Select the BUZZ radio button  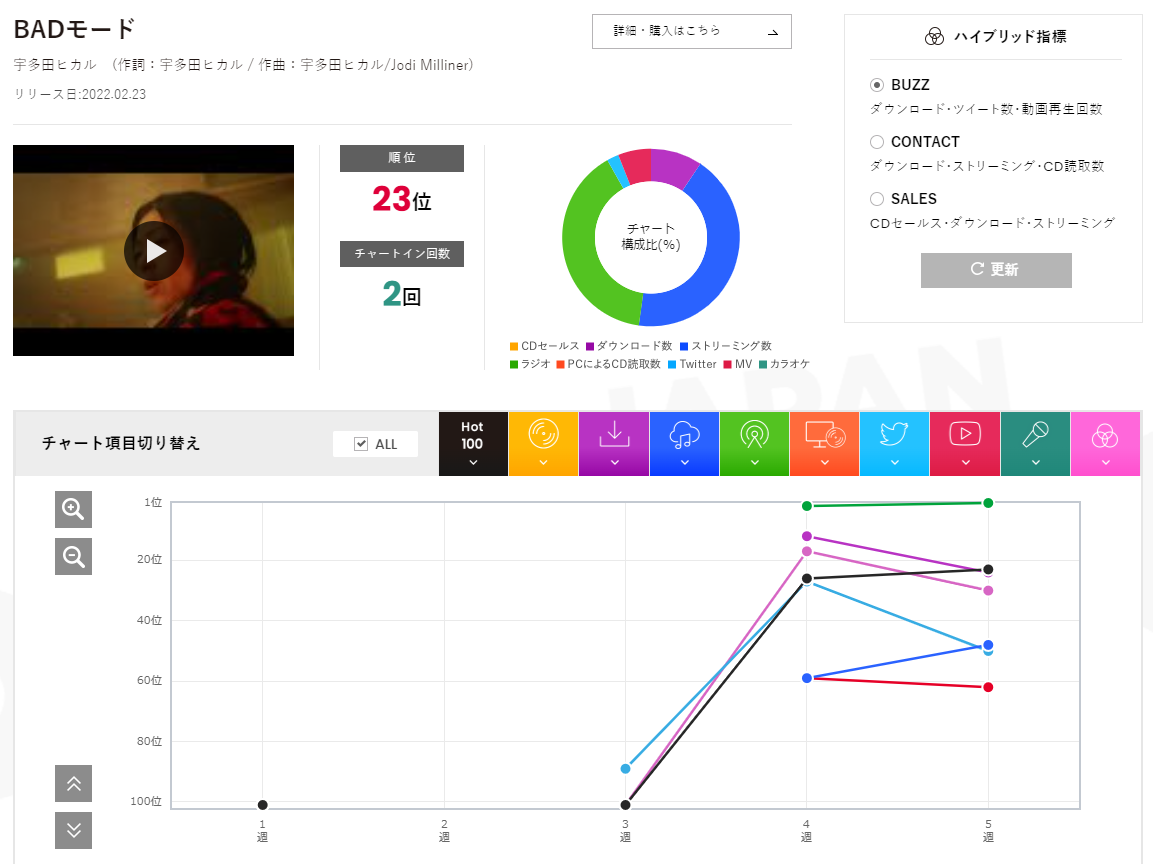tap(877, 85)
